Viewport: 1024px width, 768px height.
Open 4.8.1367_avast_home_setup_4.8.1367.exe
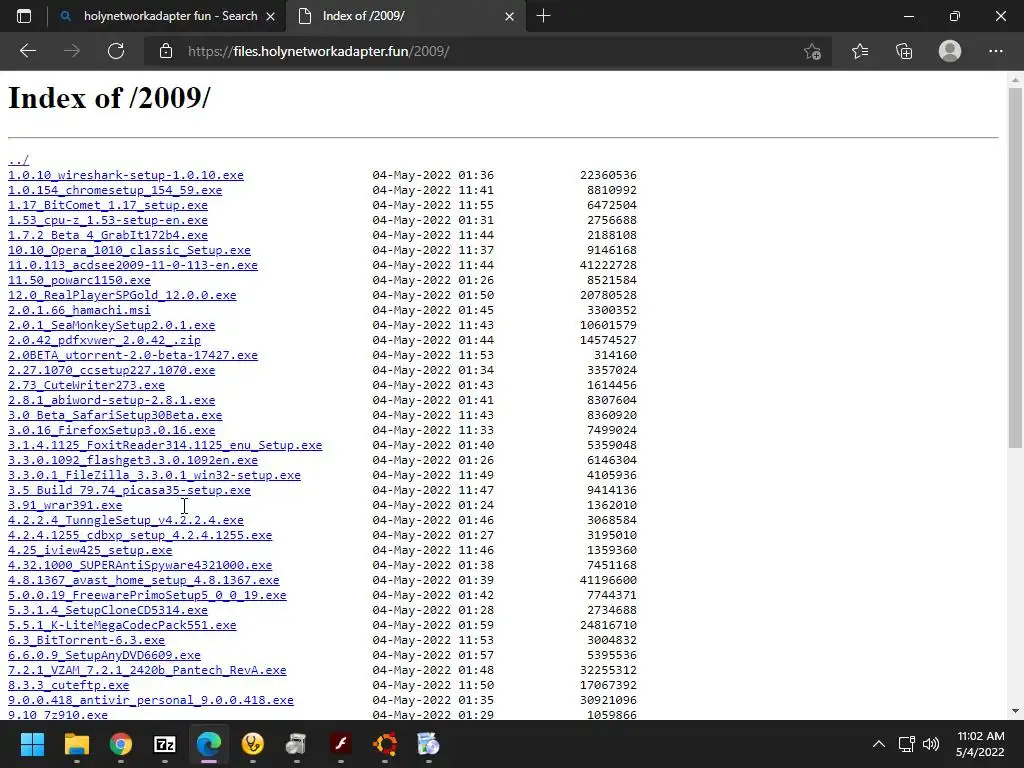coord(144,581)
